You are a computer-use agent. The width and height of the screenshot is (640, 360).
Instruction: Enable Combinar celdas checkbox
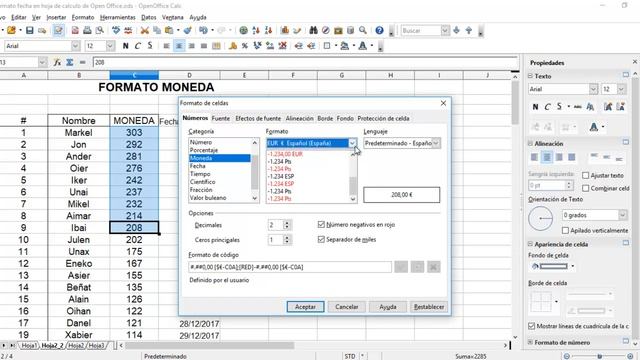[586, 188]
